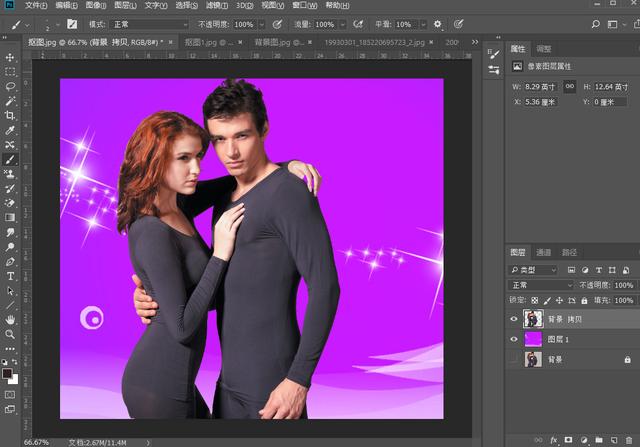
Task: Select the Horizontal Type tool
Action: (10, 276)
